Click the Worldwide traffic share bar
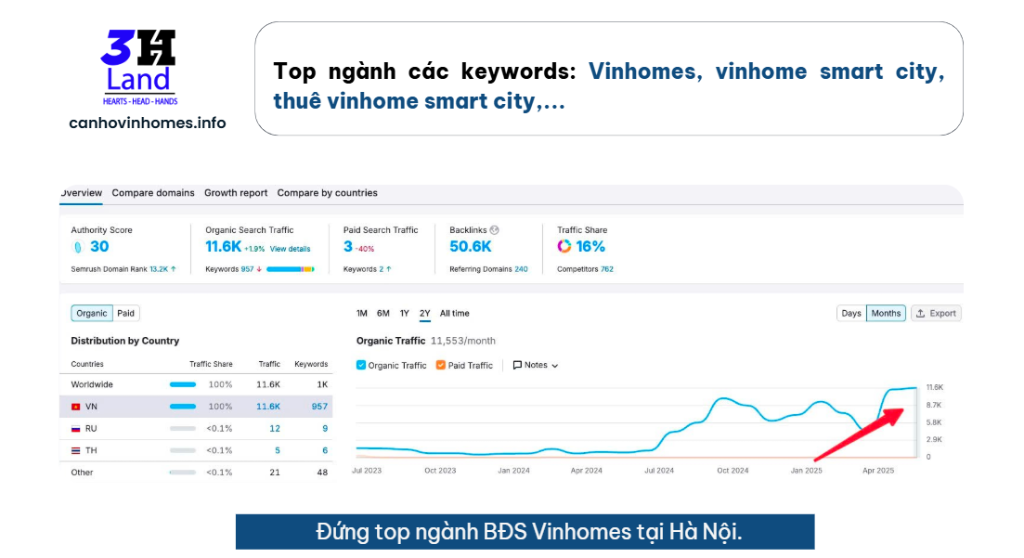 pyautogui.click(x=183, y=384)
